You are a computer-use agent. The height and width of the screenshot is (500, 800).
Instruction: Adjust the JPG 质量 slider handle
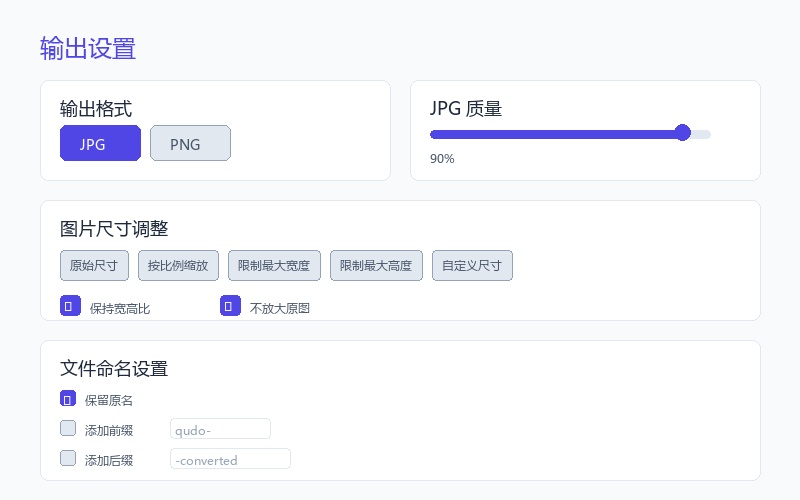[x=683, y=133]
